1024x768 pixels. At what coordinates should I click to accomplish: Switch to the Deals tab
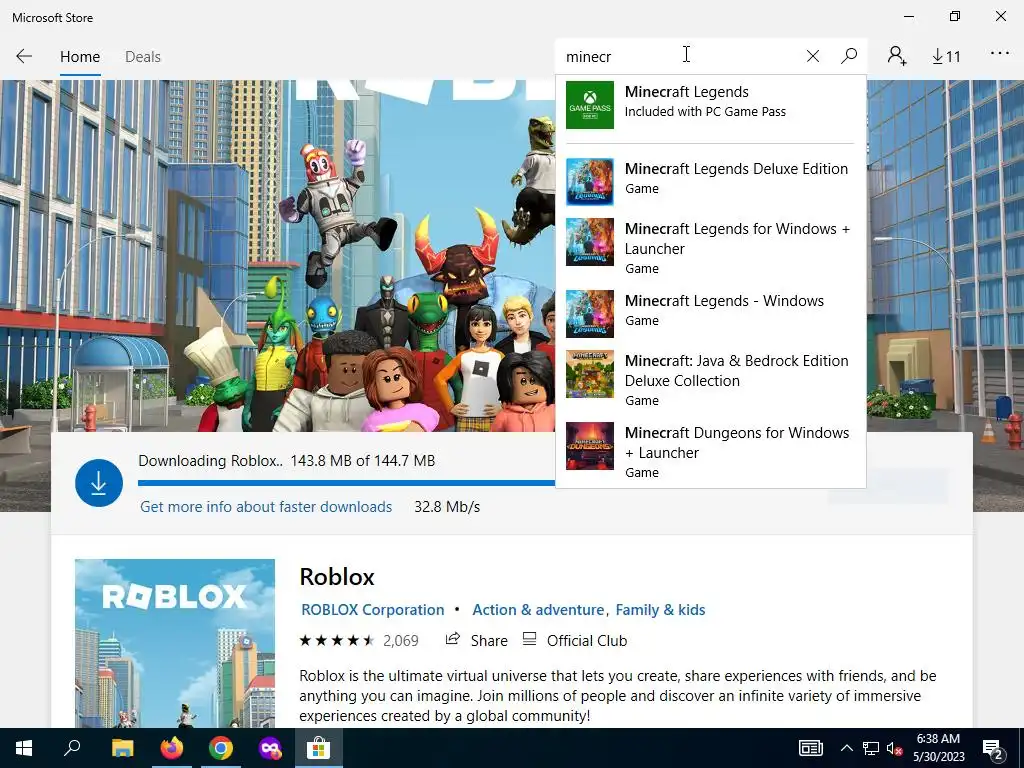pyautogui.click(x=143, y=57)
